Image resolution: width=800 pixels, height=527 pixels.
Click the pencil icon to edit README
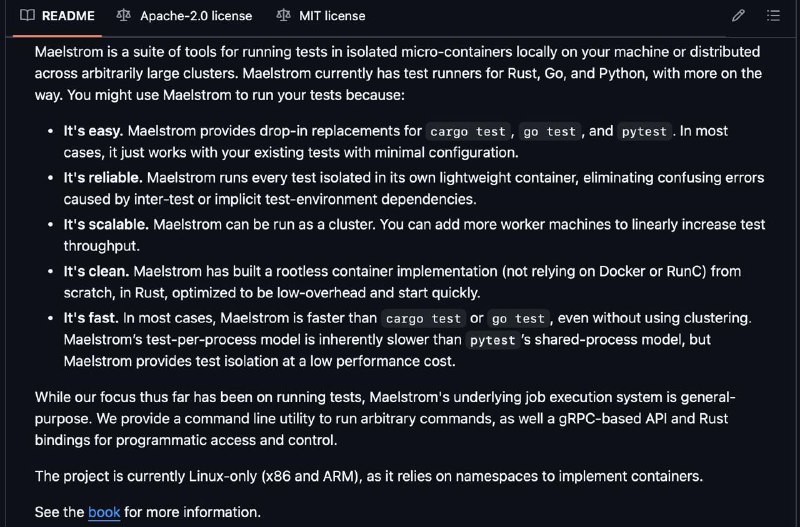click(738, 16)
